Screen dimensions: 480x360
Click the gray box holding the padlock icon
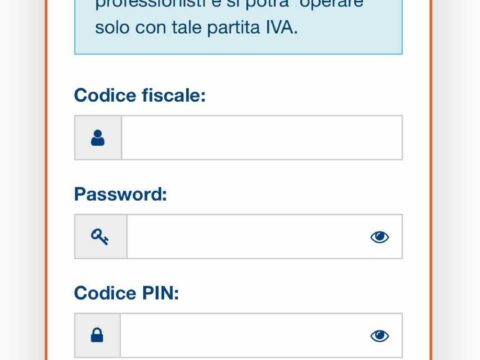click(x=98, y=335)
